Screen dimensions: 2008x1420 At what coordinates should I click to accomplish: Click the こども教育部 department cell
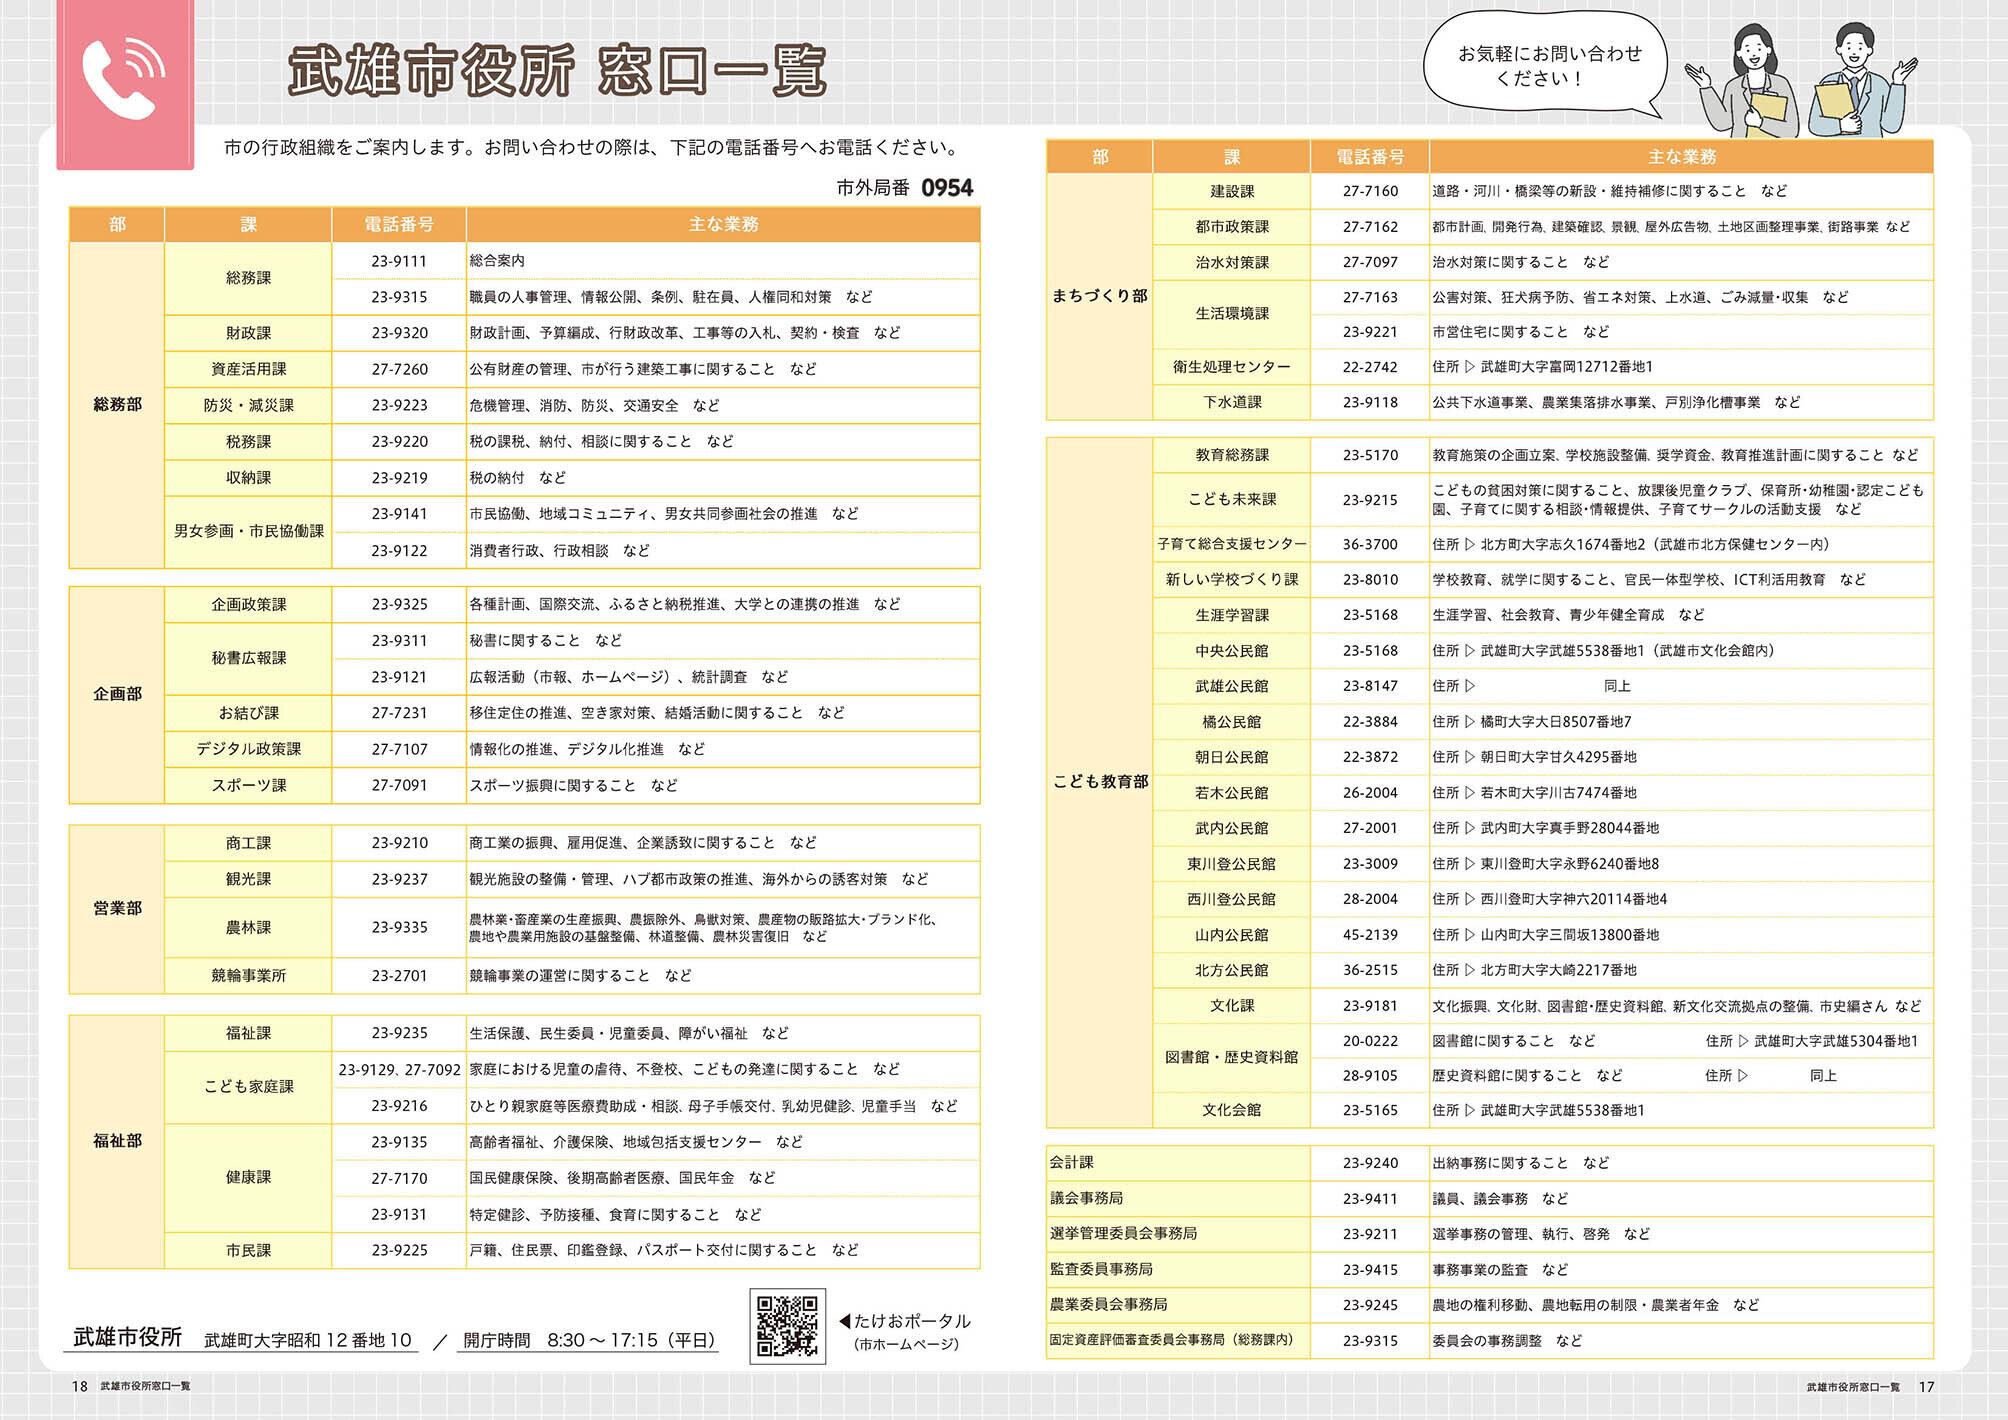[x=1099, y=782]
